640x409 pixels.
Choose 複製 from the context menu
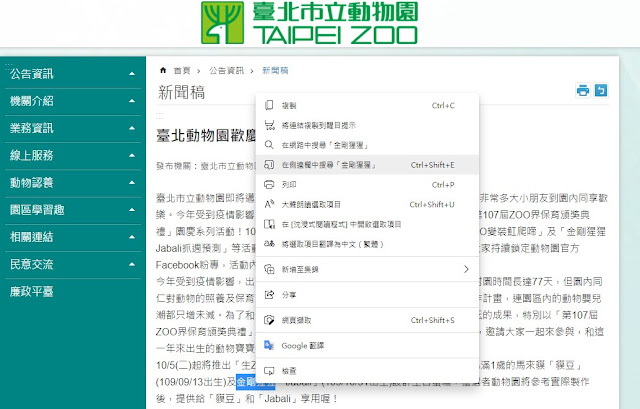coord(367,105)
